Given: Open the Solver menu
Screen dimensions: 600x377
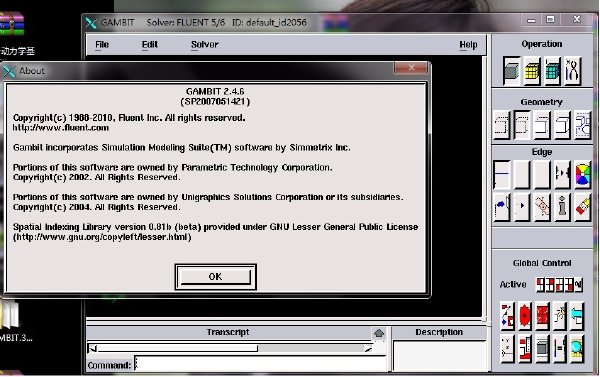Looking at the screenshot, I should [205, 45].
